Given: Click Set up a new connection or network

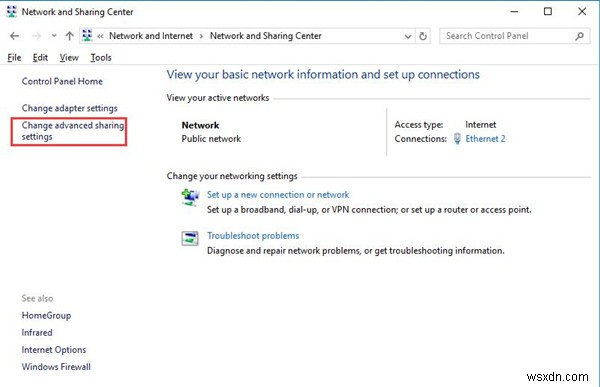Looking at the screenshot, I should coord(278,194).
